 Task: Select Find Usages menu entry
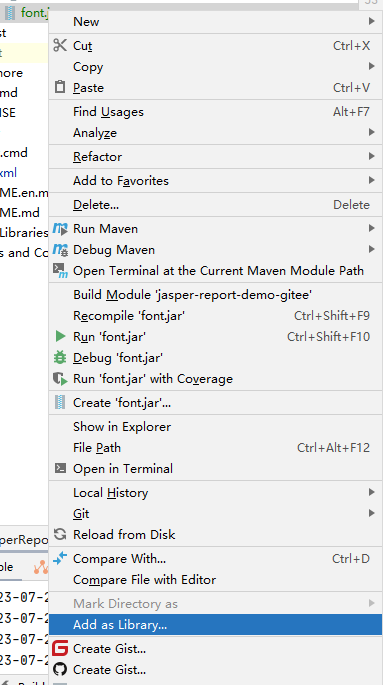click(x=215, y=112)
